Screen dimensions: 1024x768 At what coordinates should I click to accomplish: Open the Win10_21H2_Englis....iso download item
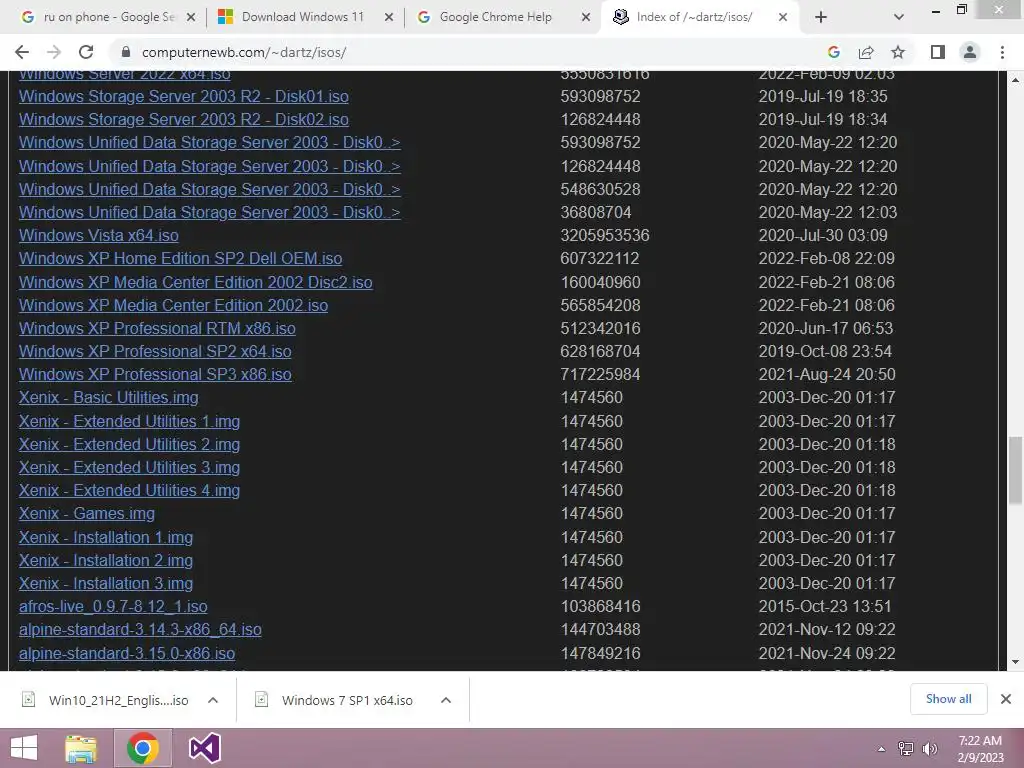[104, 700]
